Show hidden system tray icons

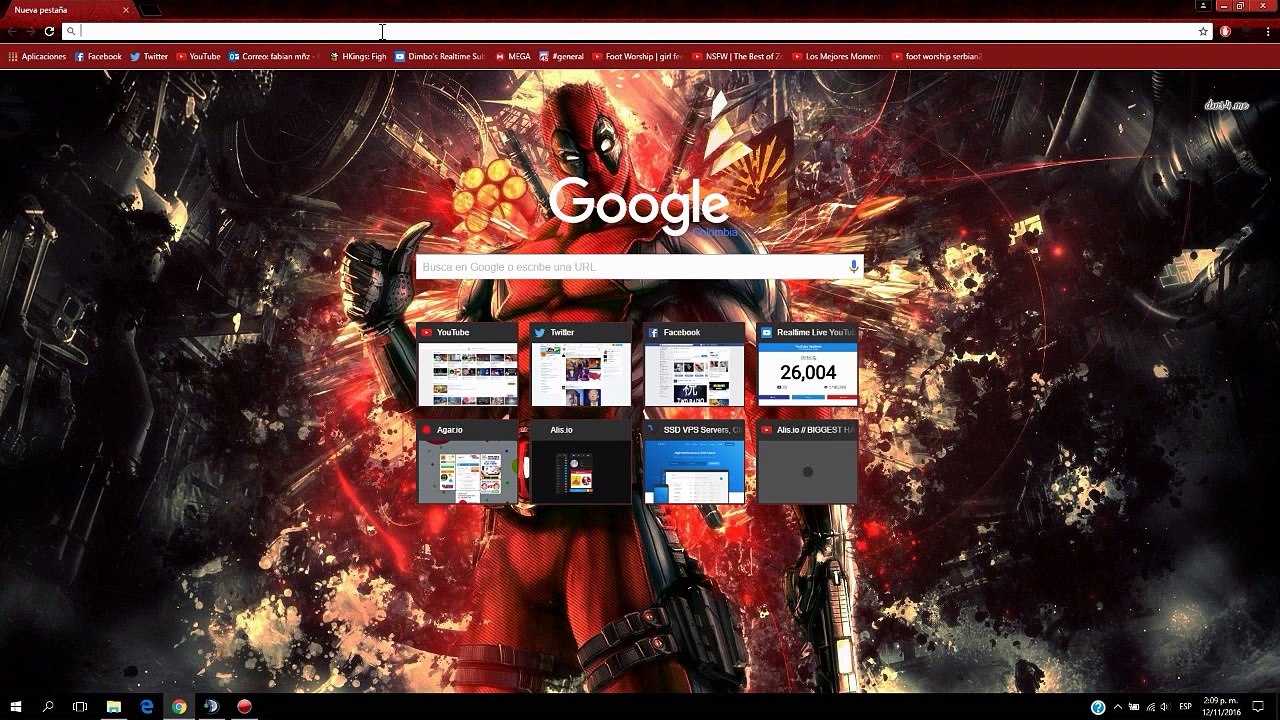(1118, 707)
